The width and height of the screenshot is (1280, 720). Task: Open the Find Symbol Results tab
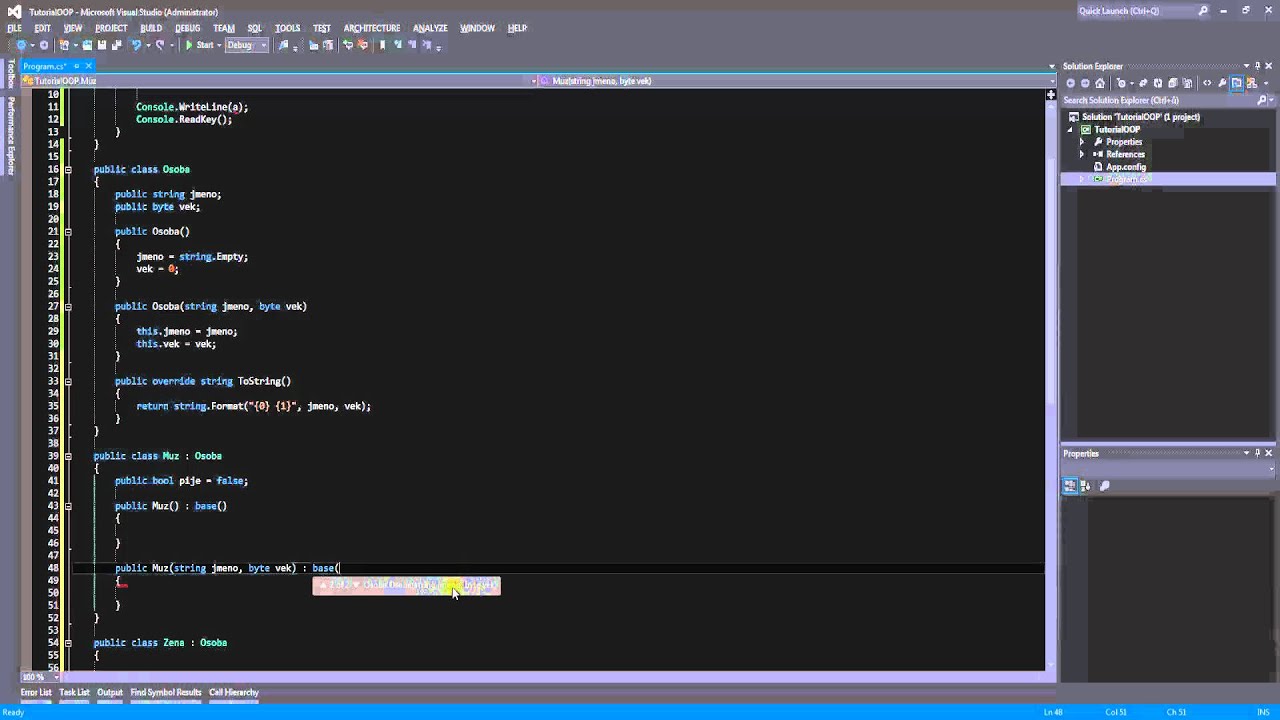(166, 692)
